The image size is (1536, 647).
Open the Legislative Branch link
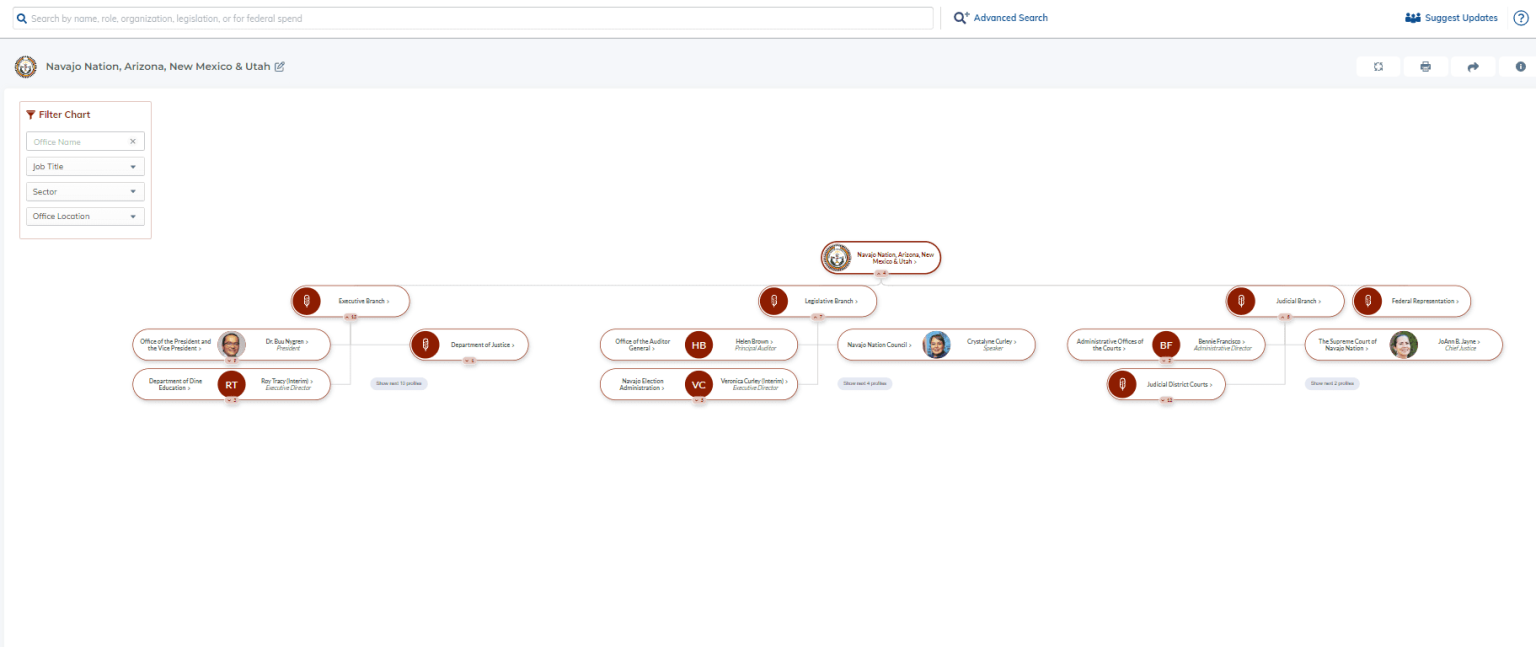point(831,301)
